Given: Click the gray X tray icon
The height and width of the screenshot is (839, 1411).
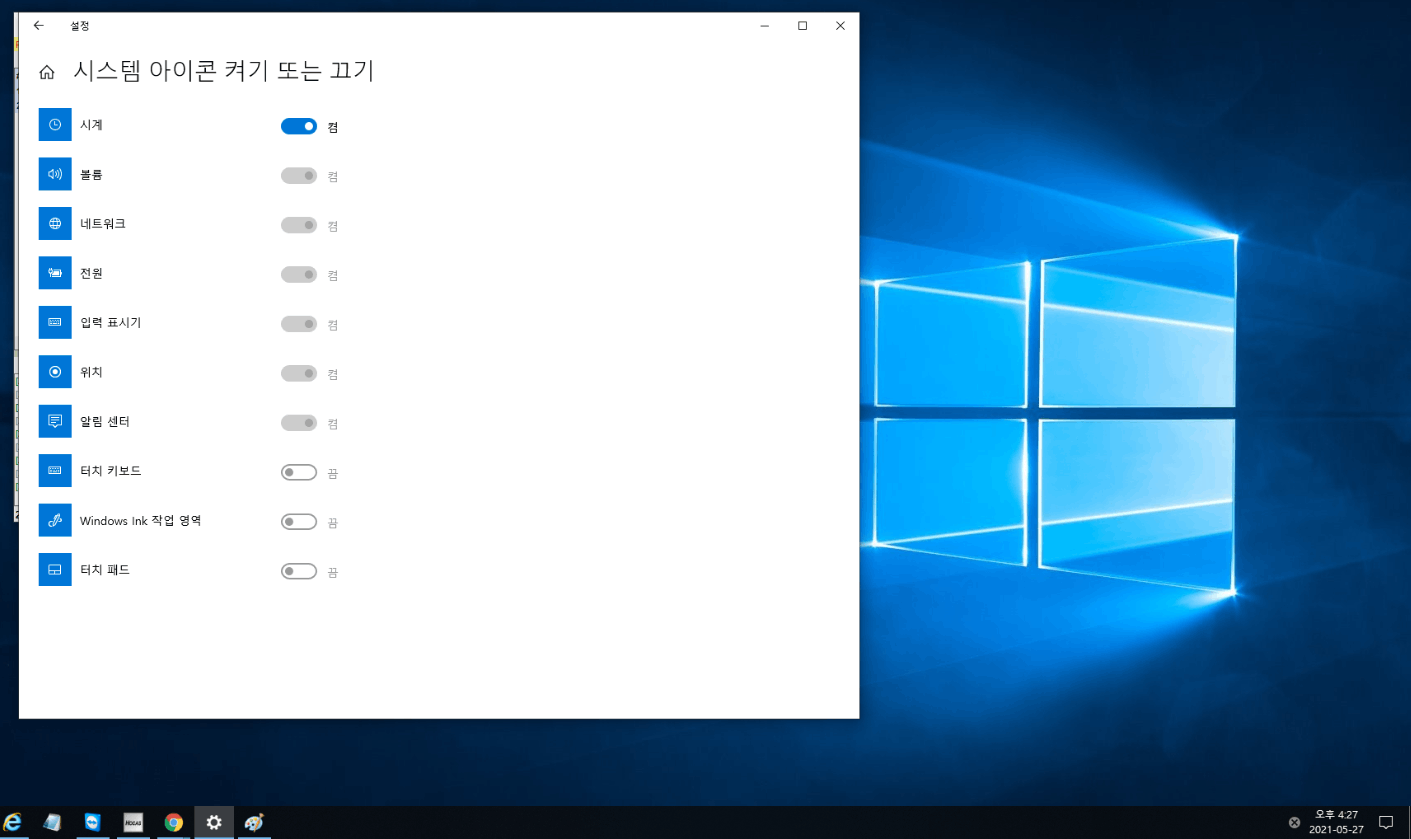Looking at the screenshot, I should pos(1294,822).
